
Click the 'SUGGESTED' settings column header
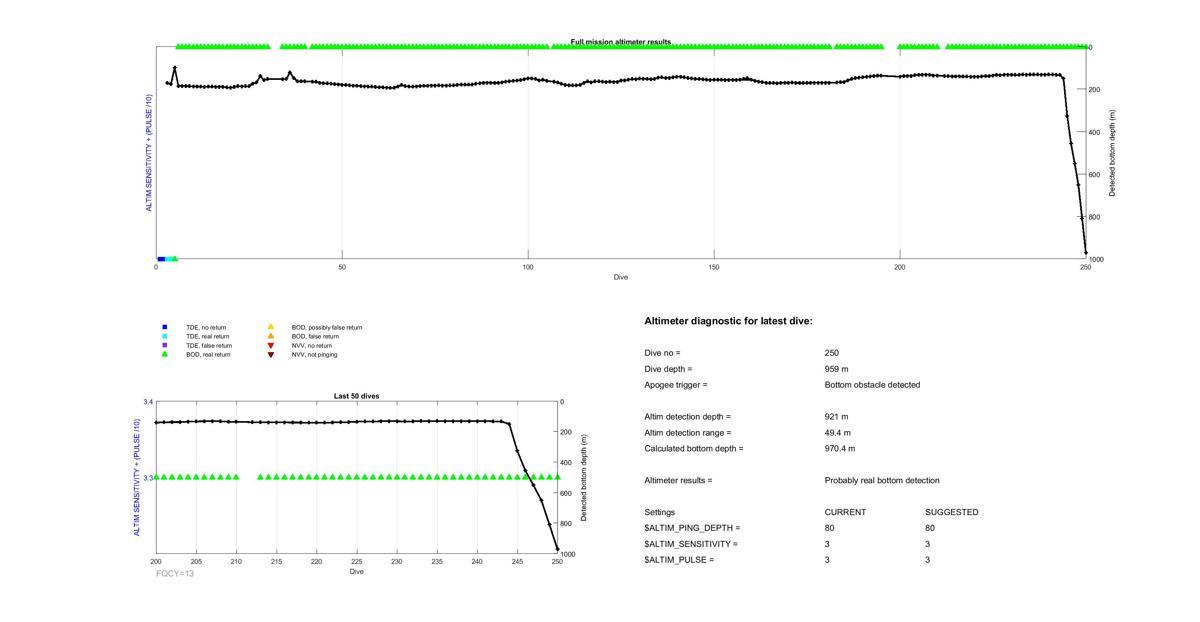(952, 512)
